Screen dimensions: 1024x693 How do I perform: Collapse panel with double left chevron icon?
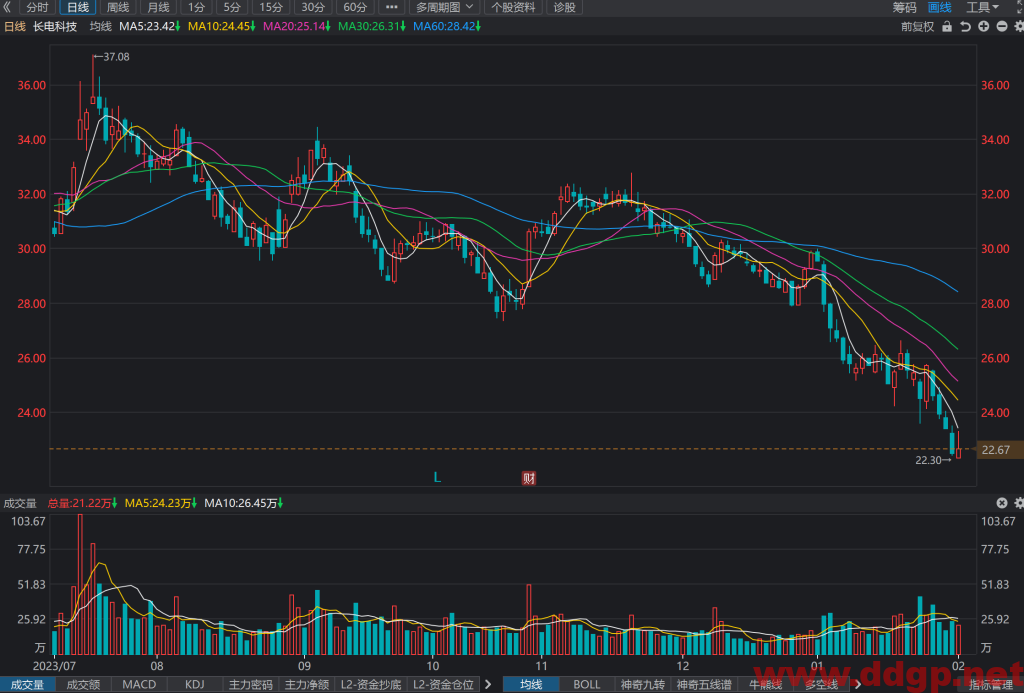point(7,7)
